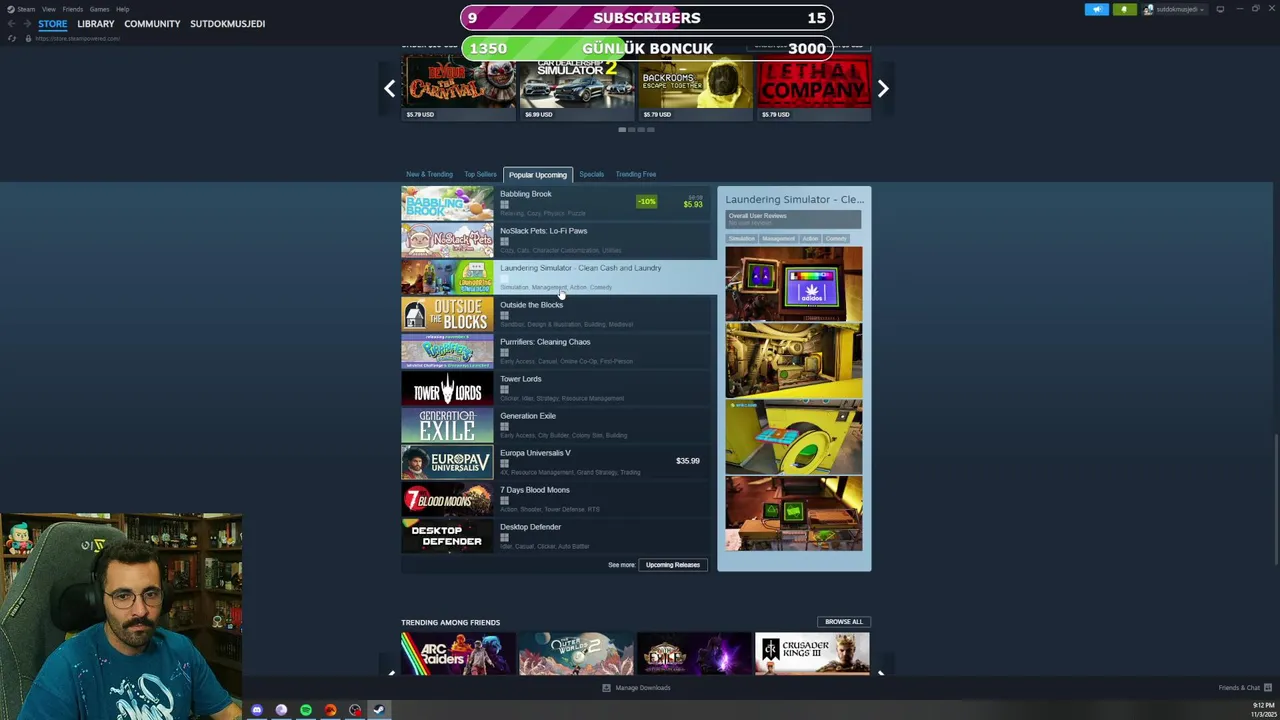The image size is (1280, 720).
Task: Click the store URL address
Action: [x=78, y=38]
